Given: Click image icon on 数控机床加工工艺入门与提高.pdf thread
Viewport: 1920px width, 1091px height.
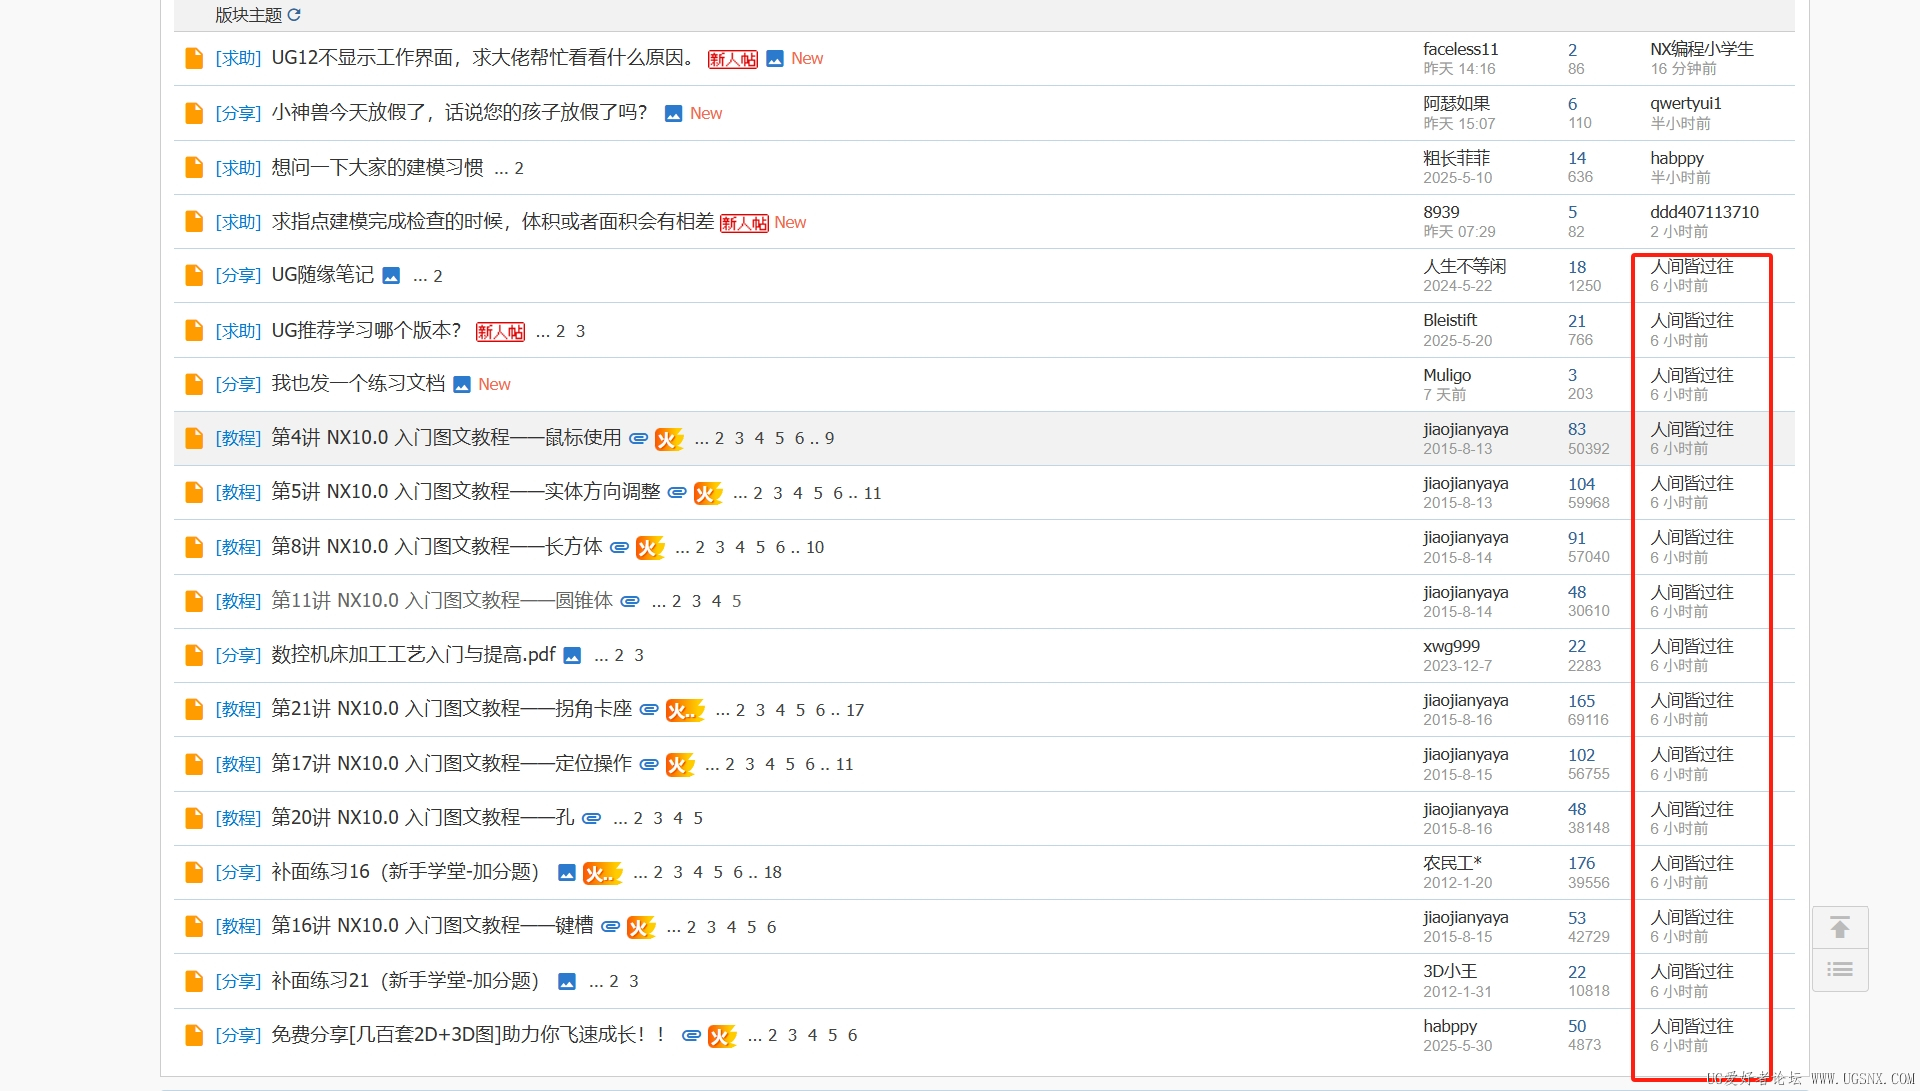Looking at the screenshot, I should coord(572,656).
